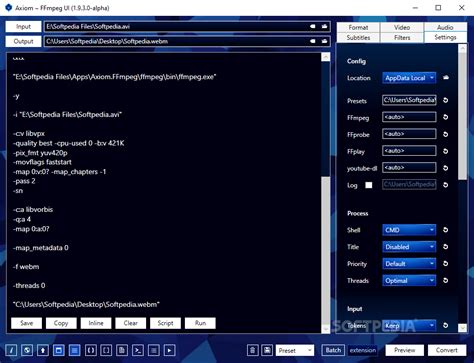Open config folder icon next to Location
The height and width of the screenshot is (363, 474).
click(x=446, y=78)
